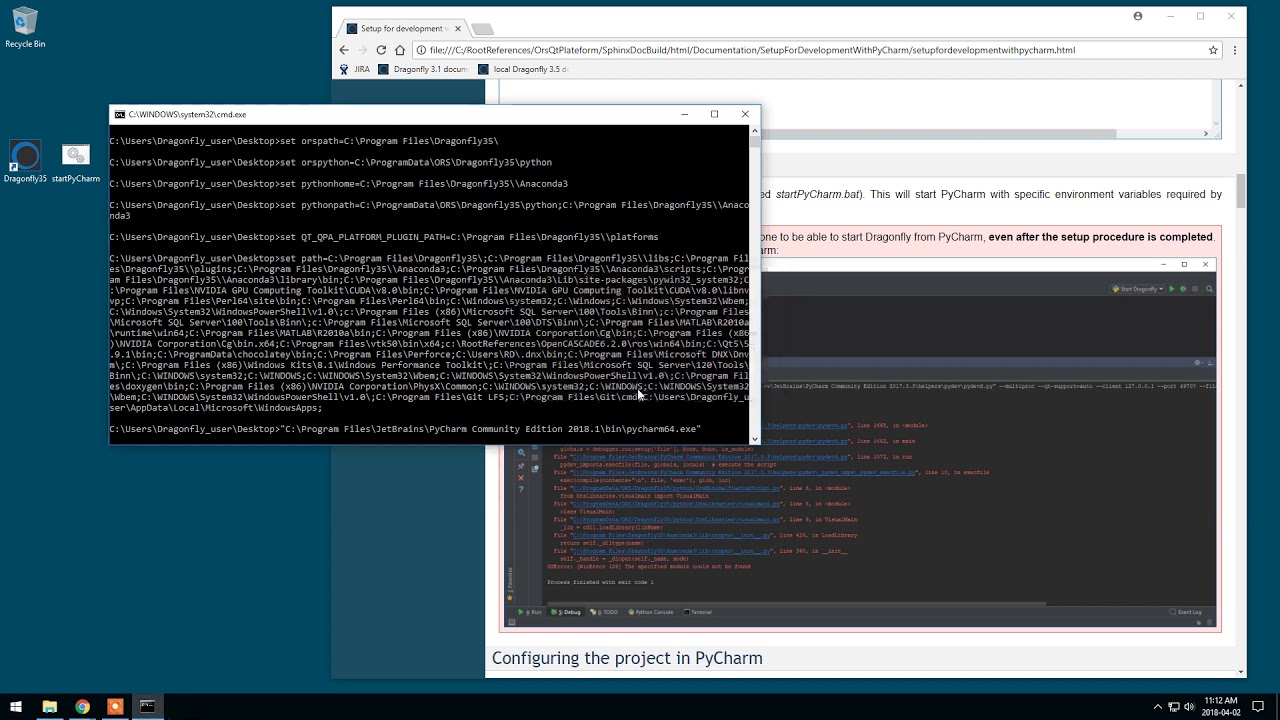The image size is (1280, 720).
Task: Bookmark this page with the star icon
Action: pyautogui.click(x=1213, y=50)
